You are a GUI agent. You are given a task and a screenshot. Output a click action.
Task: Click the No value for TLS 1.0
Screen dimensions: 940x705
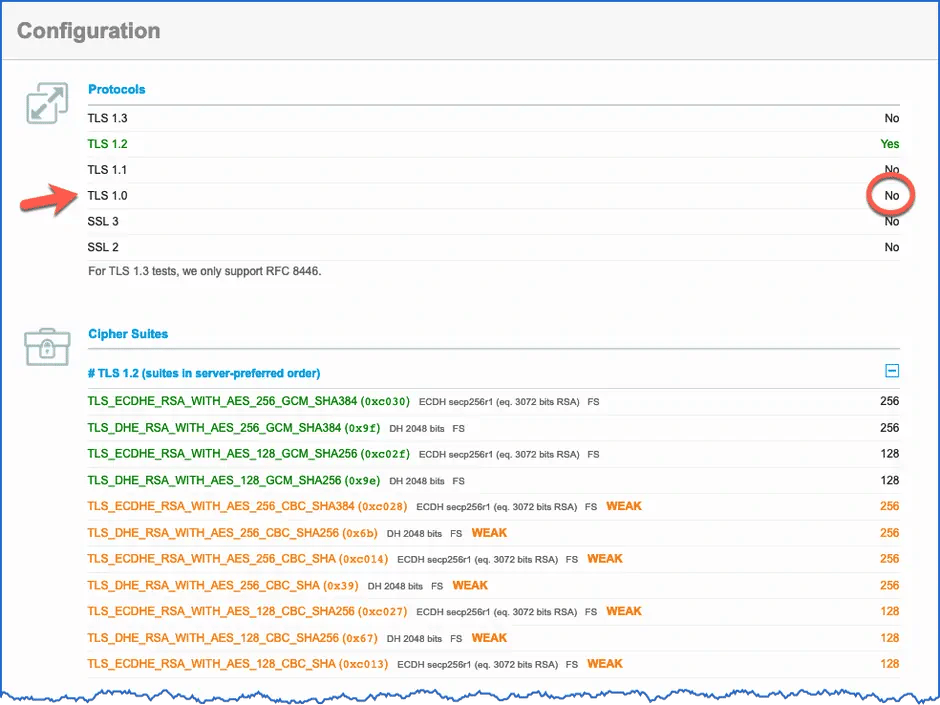pyautogui.click(x=891, y=195)
